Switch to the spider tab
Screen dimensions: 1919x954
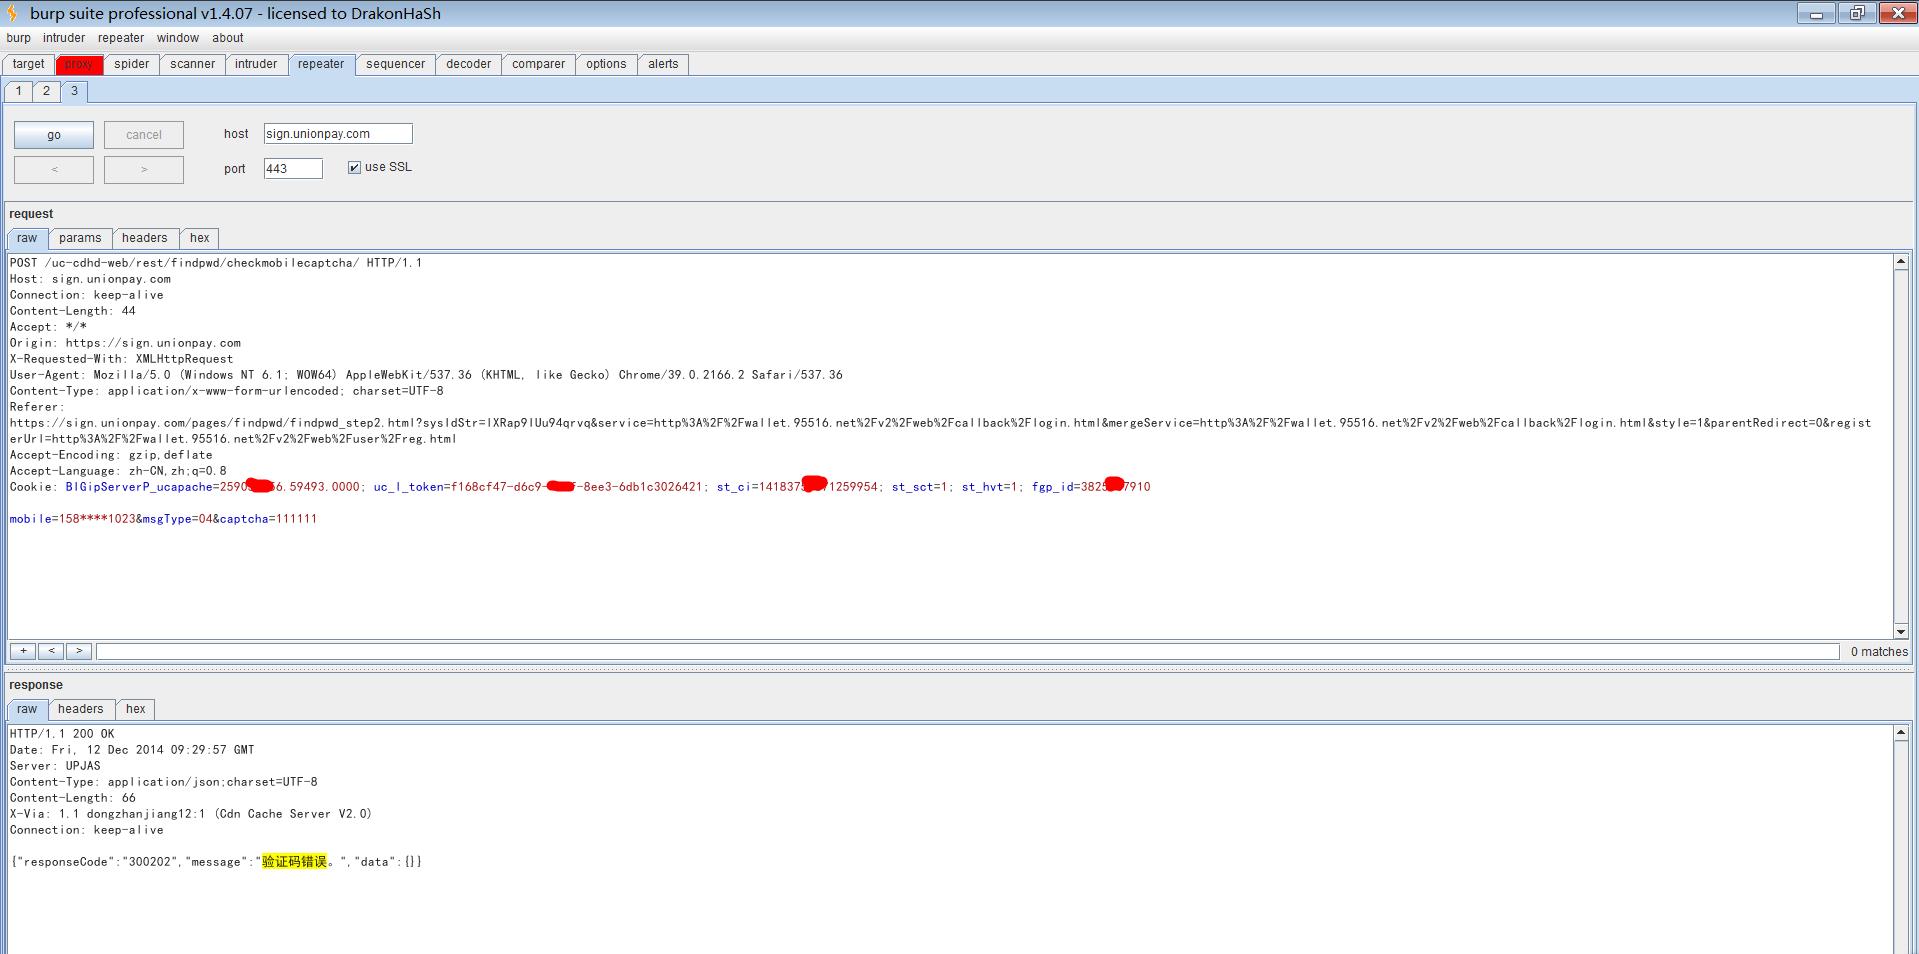131,64
